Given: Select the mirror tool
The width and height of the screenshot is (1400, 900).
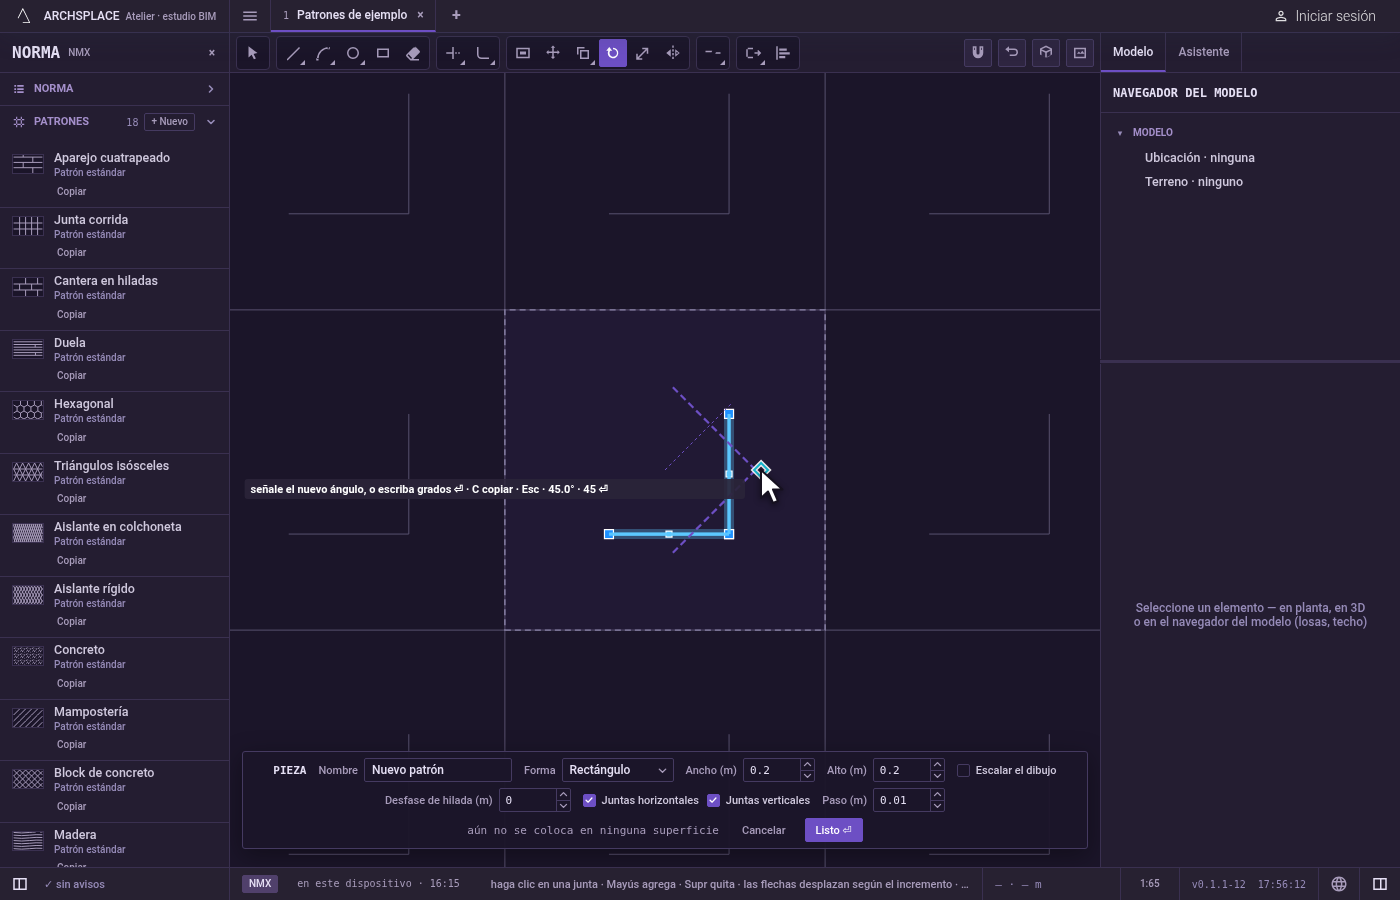Looking at the screenshot, I should pos(673,53).
